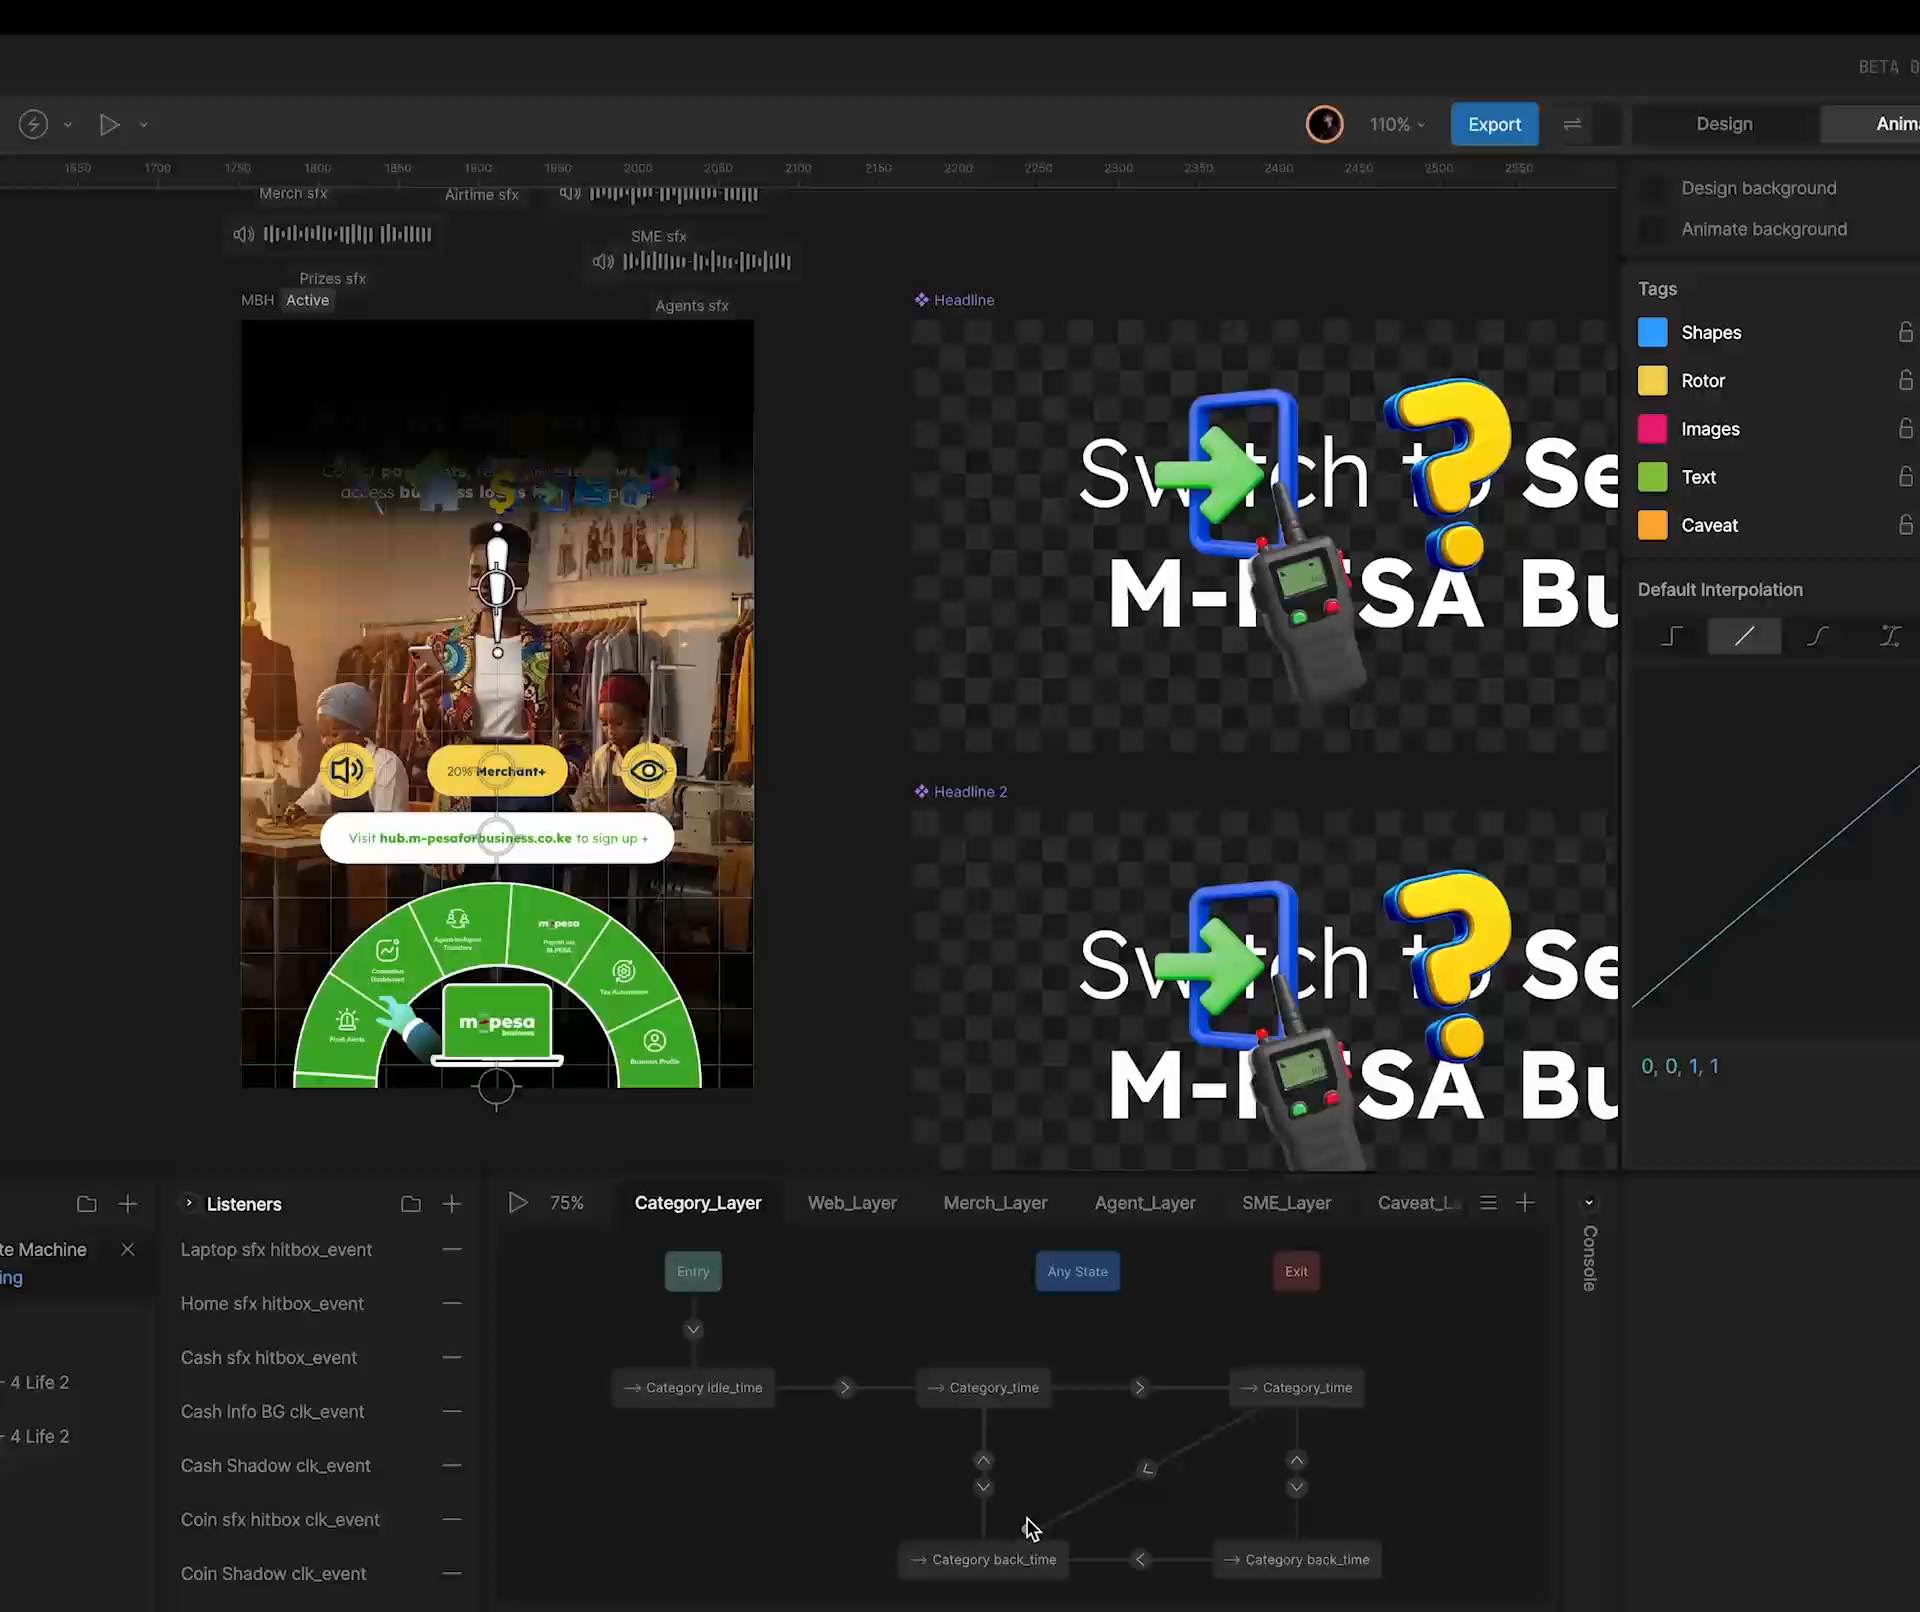This screenshot has height=1612, width=1920.
Task: Select the Any State node
Action: 1076,1271
